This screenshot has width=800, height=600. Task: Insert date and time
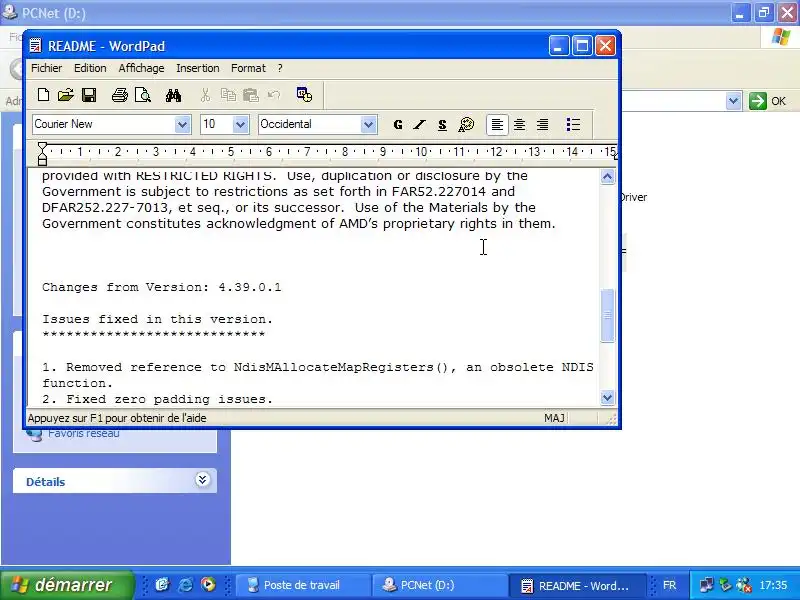click(305, 95)
